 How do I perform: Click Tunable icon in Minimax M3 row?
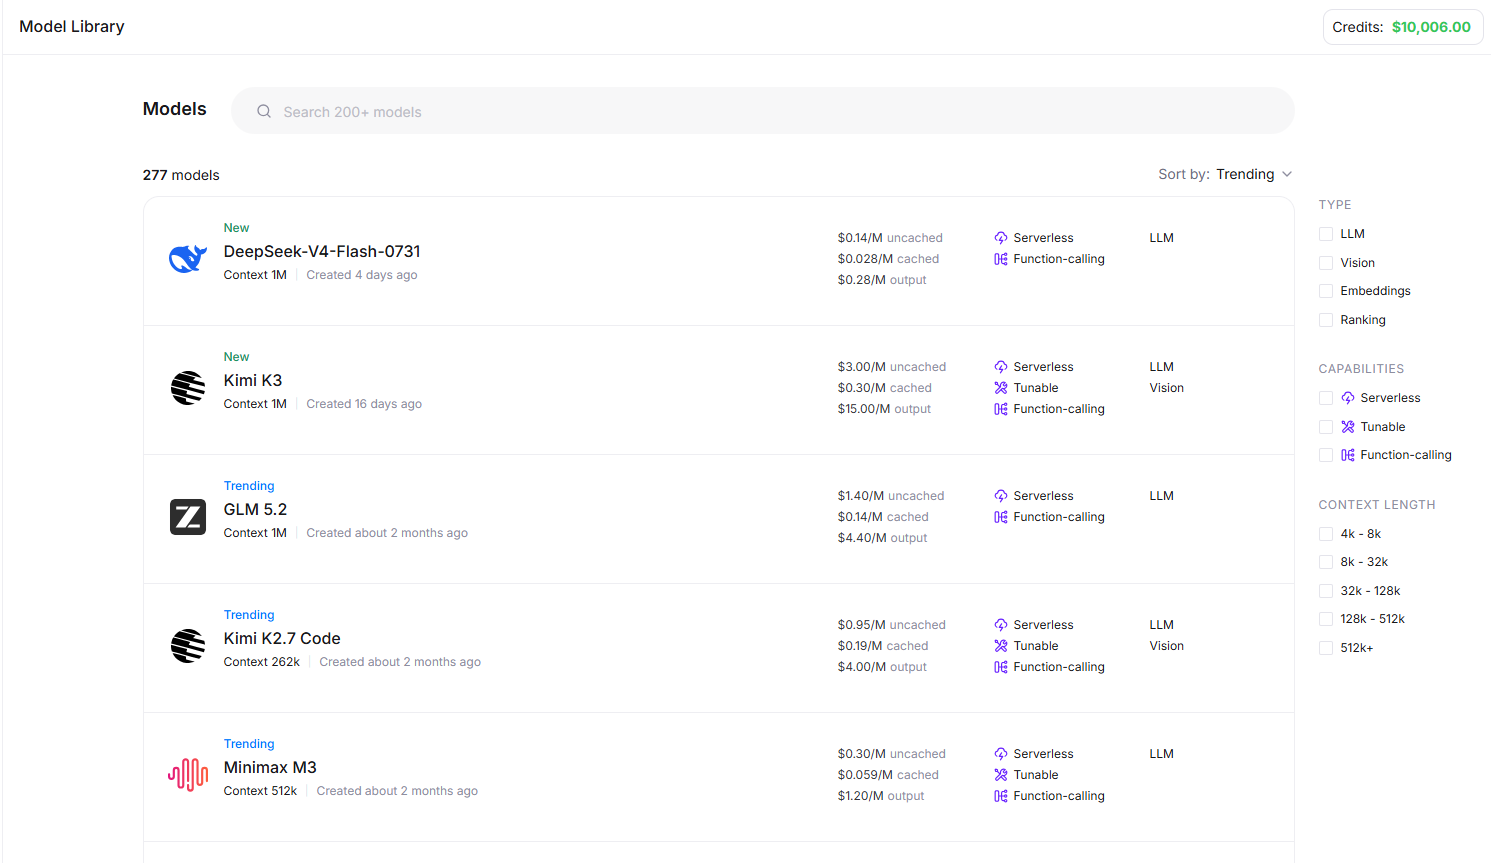click(x=1001, y=775)
